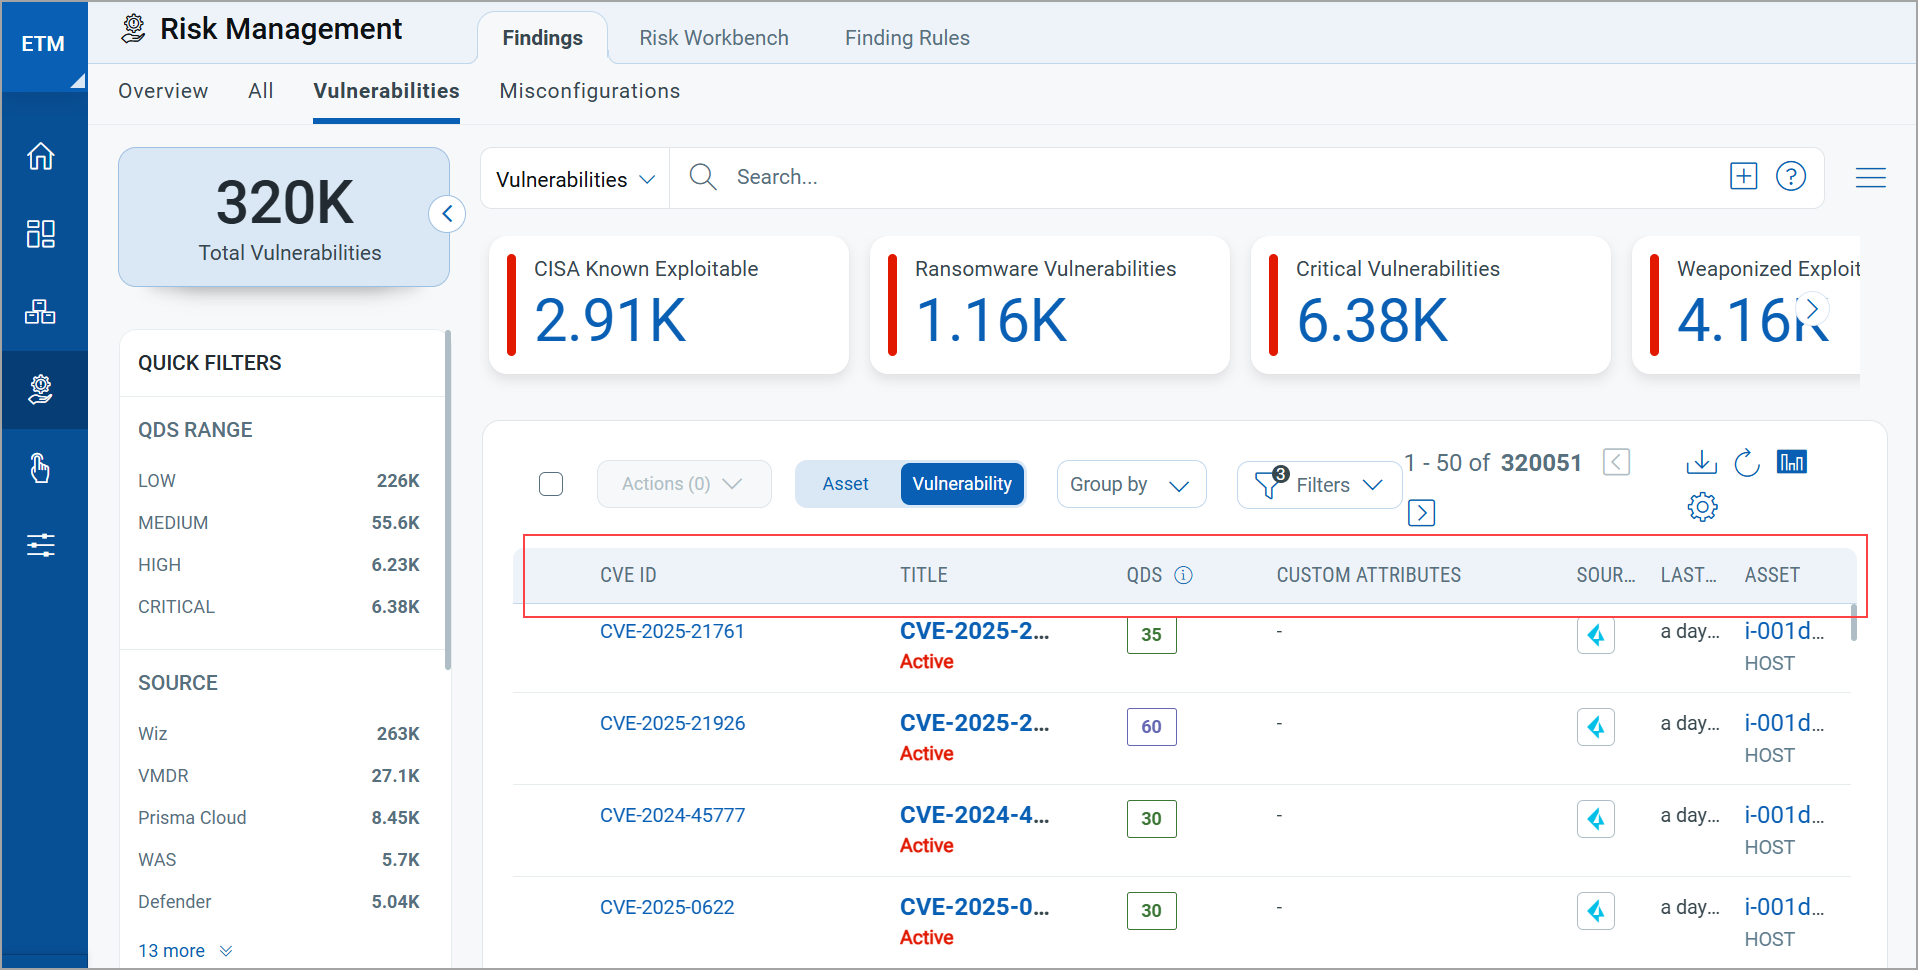This screenshot has width=1918, height=970.
Task: Expand 13 more sources
Action: 185,951
